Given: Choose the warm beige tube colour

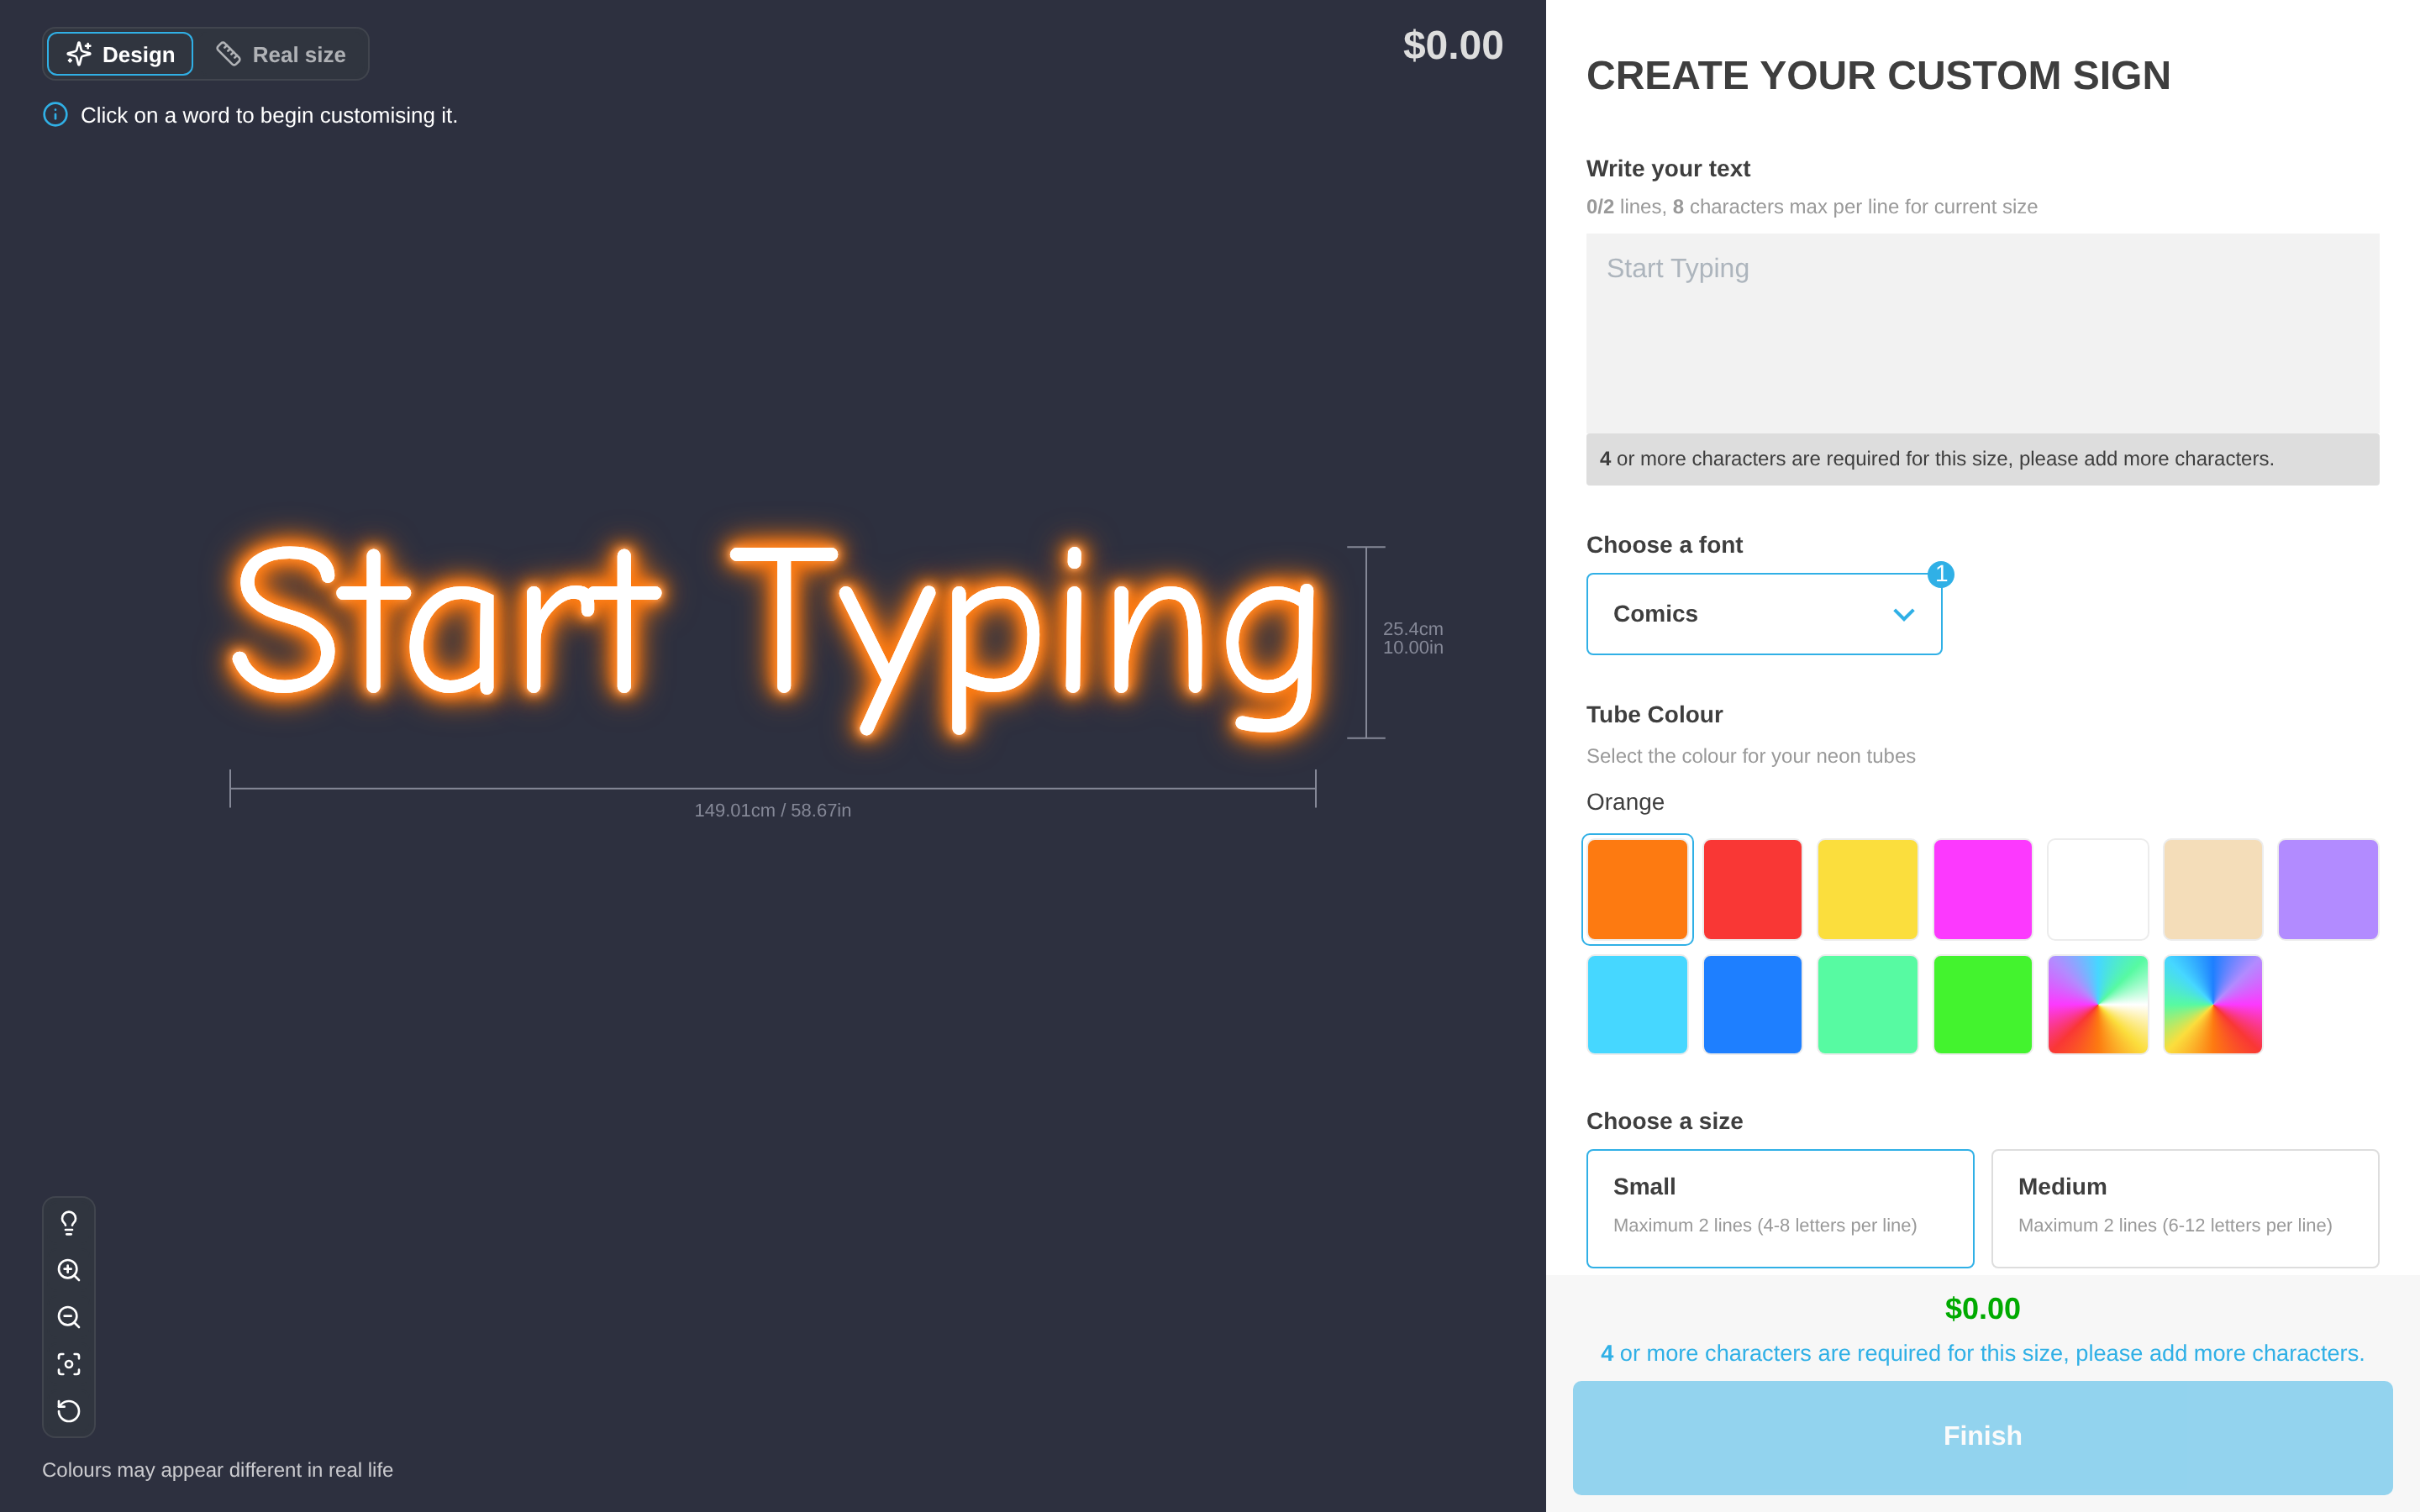Looking at the screenshot, I should tap(2213, 889).
